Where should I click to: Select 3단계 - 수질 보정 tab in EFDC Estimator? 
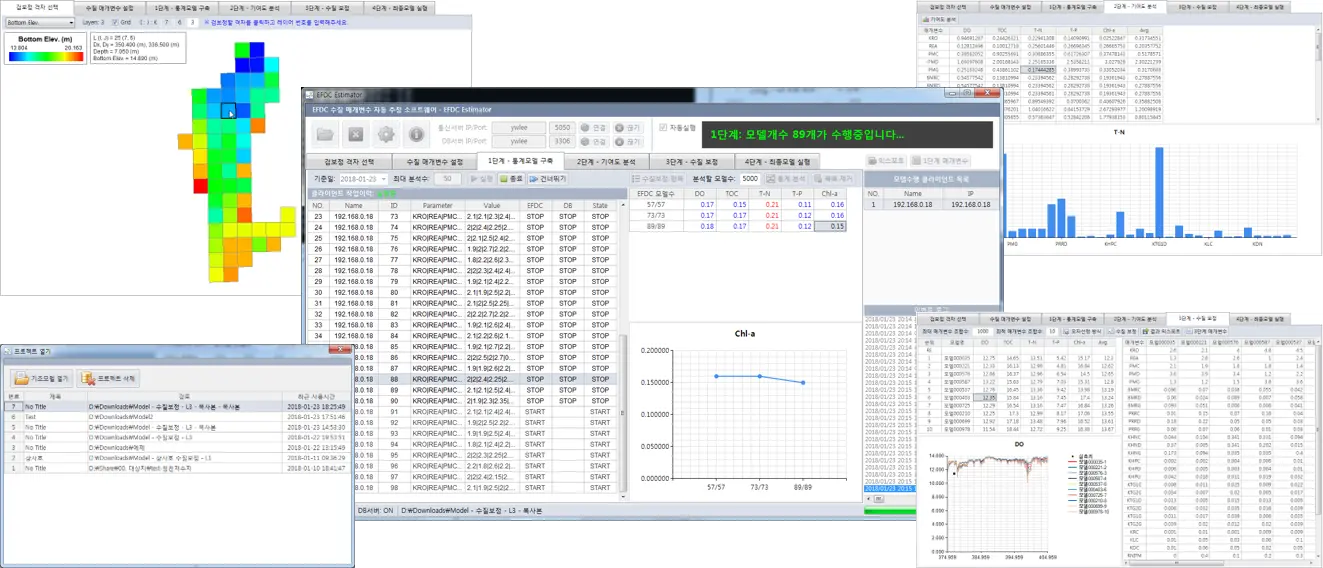click(693, 161)
